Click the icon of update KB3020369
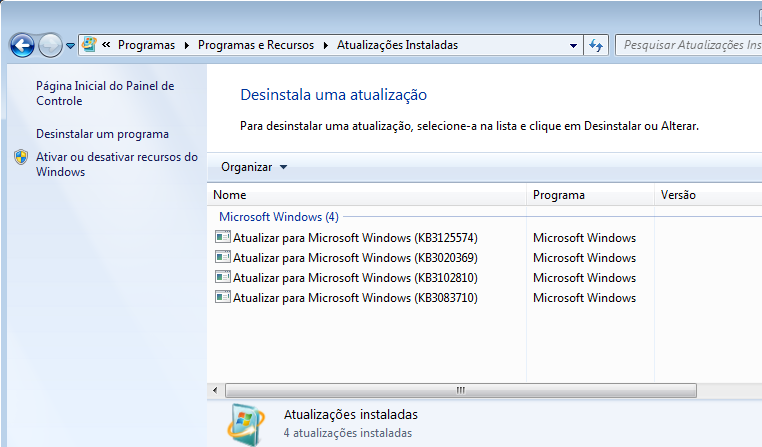This screenshot has height=447, width=762. point(223,257)
